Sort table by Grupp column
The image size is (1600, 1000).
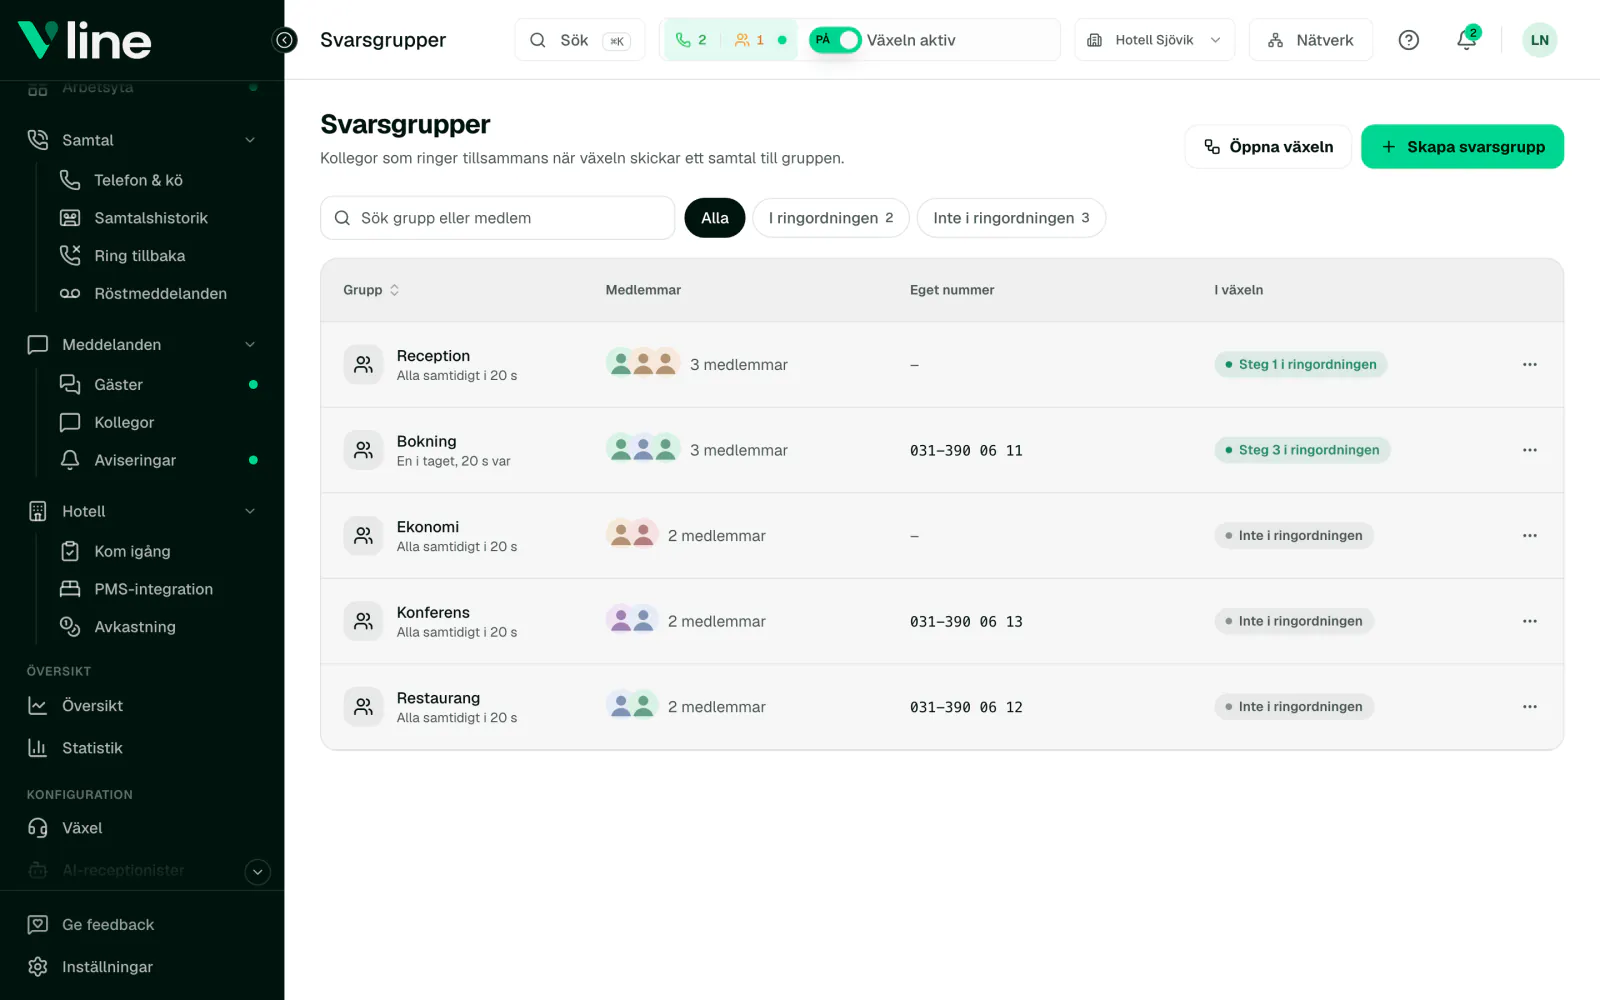pyautogui.click(x=371, y=290)
